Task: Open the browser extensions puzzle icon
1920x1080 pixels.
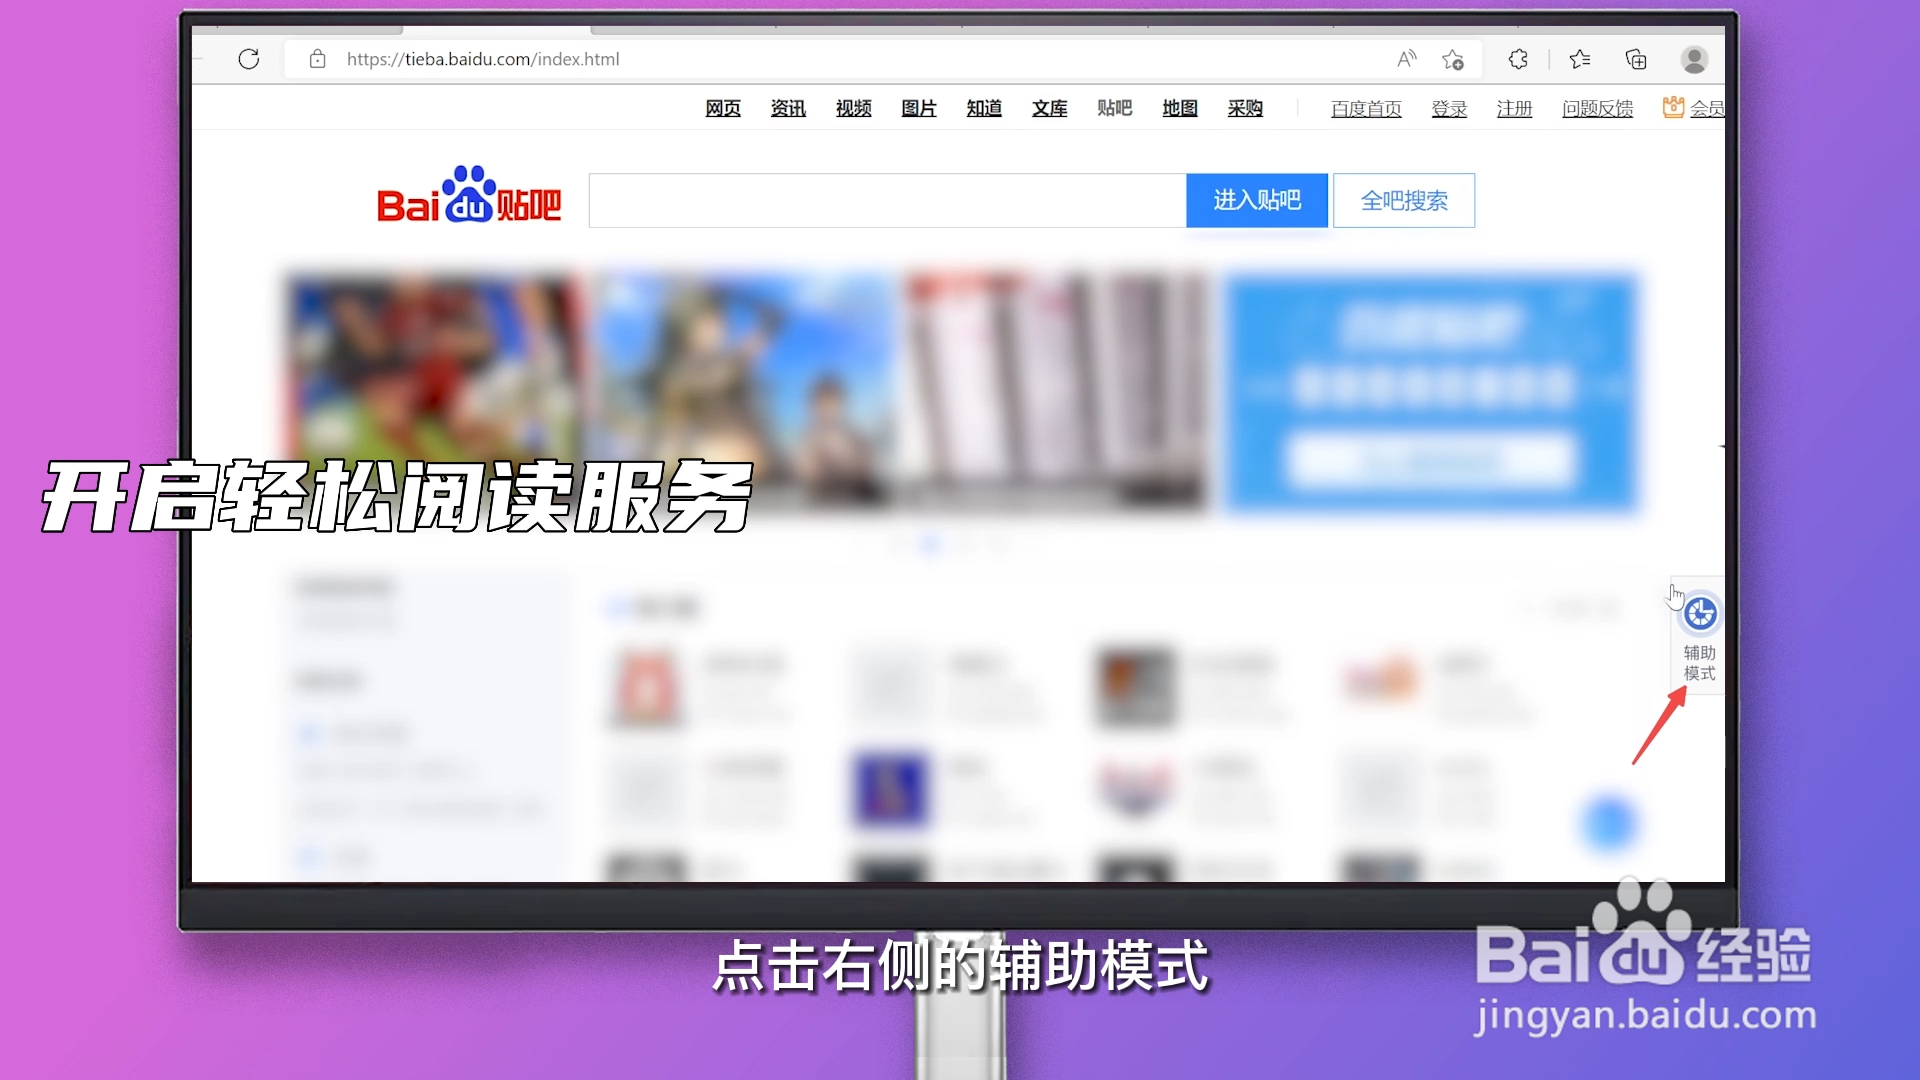Action: [1518, 59]
